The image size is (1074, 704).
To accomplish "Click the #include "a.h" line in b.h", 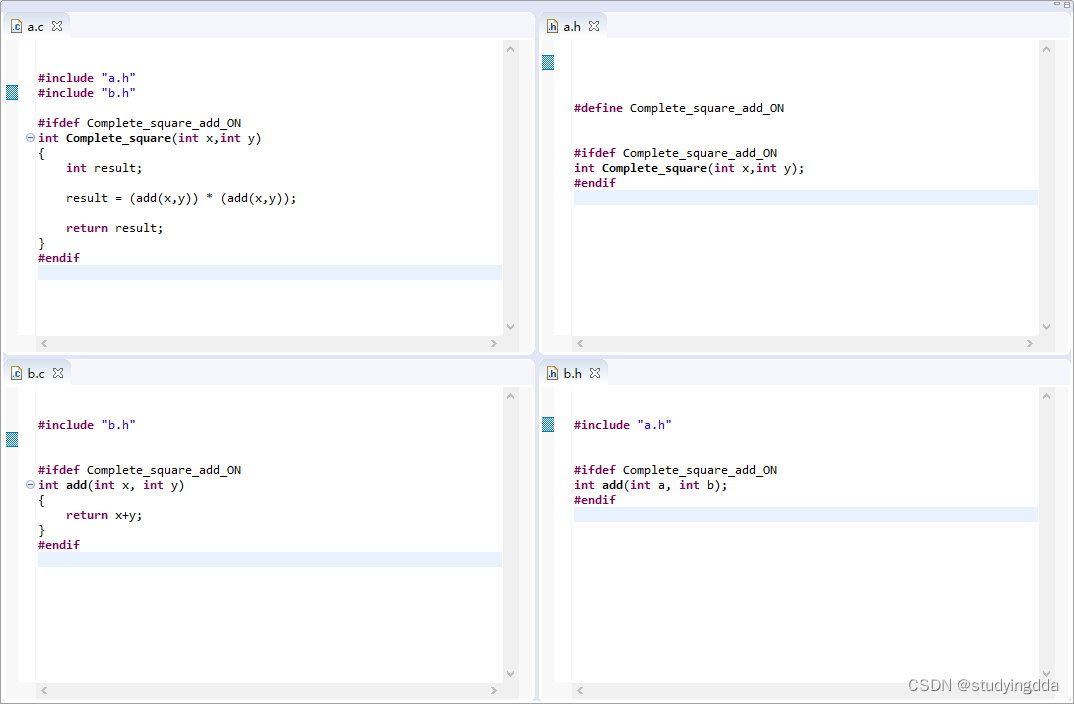I will click(623, 425).
